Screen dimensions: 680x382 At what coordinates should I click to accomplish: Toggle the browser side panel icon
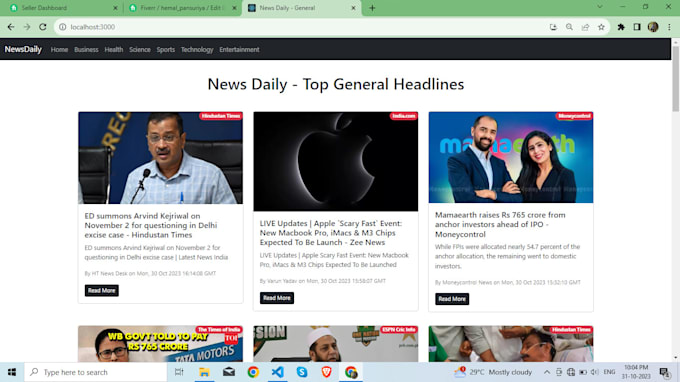click(x=637, y=27)
